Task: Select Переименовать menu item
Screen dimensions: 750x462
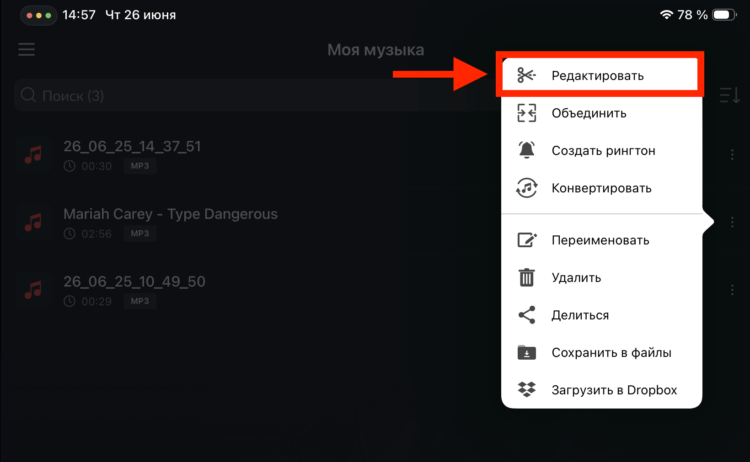Action: tap(602, 240)
